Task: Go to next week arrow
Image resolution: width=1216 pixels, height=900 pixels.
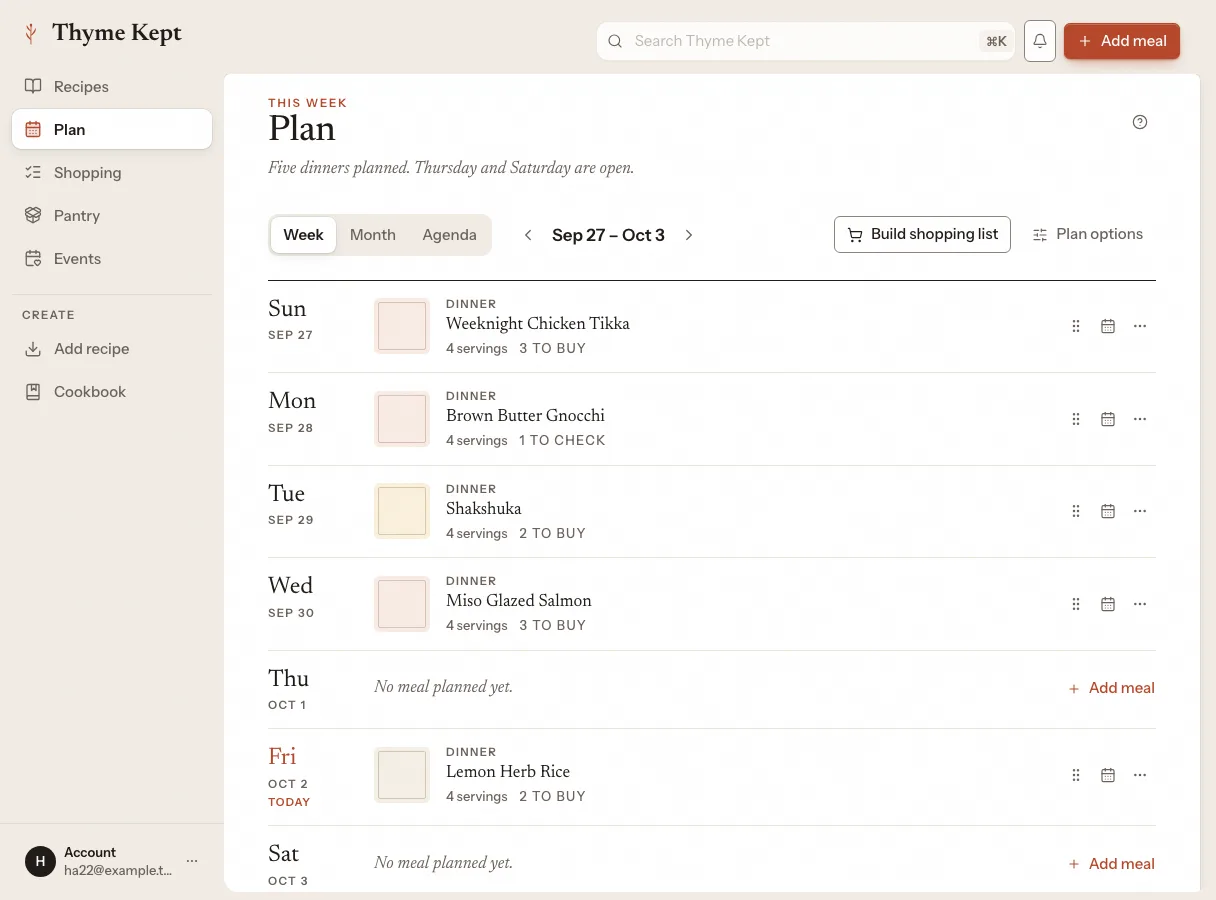Action: coord(689,235)
